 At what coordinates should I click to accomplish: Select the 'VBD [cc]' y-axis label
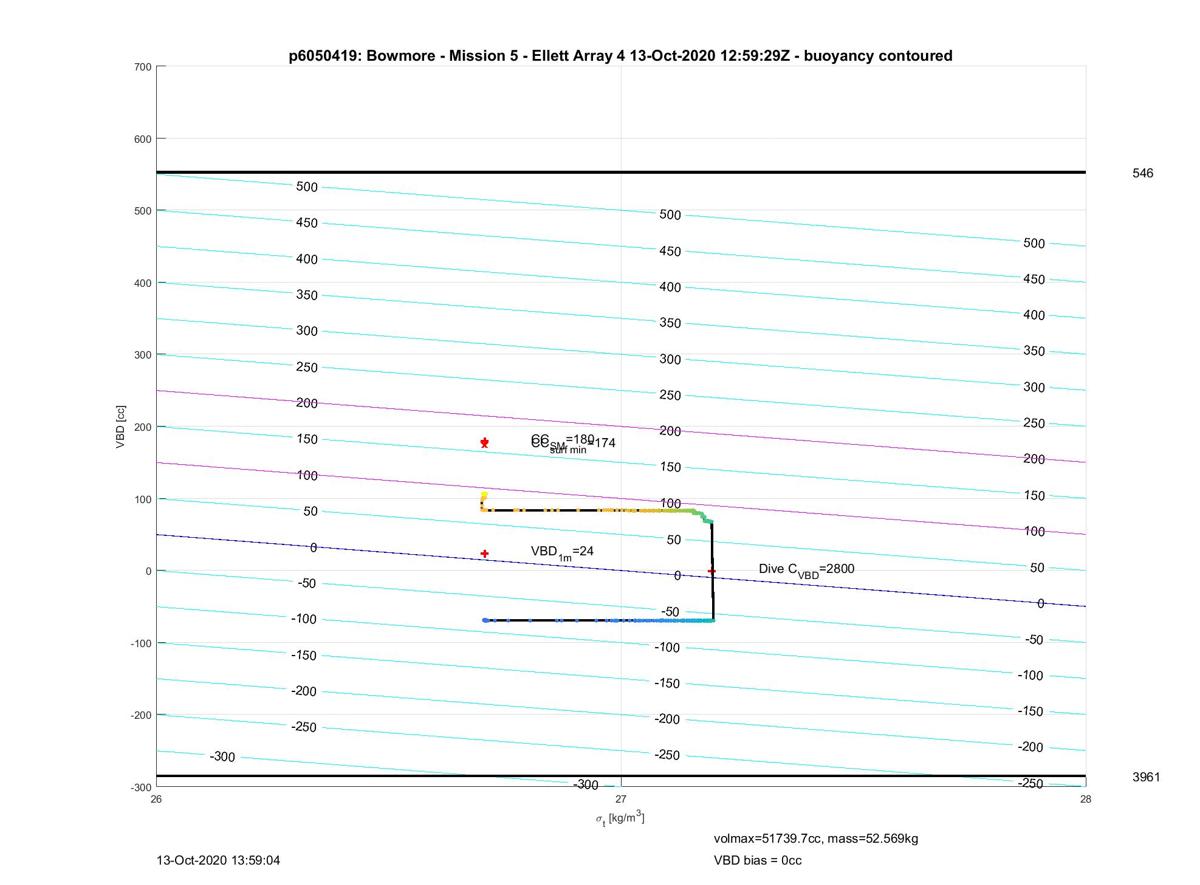pyautogui.click(x=121, y=427)
